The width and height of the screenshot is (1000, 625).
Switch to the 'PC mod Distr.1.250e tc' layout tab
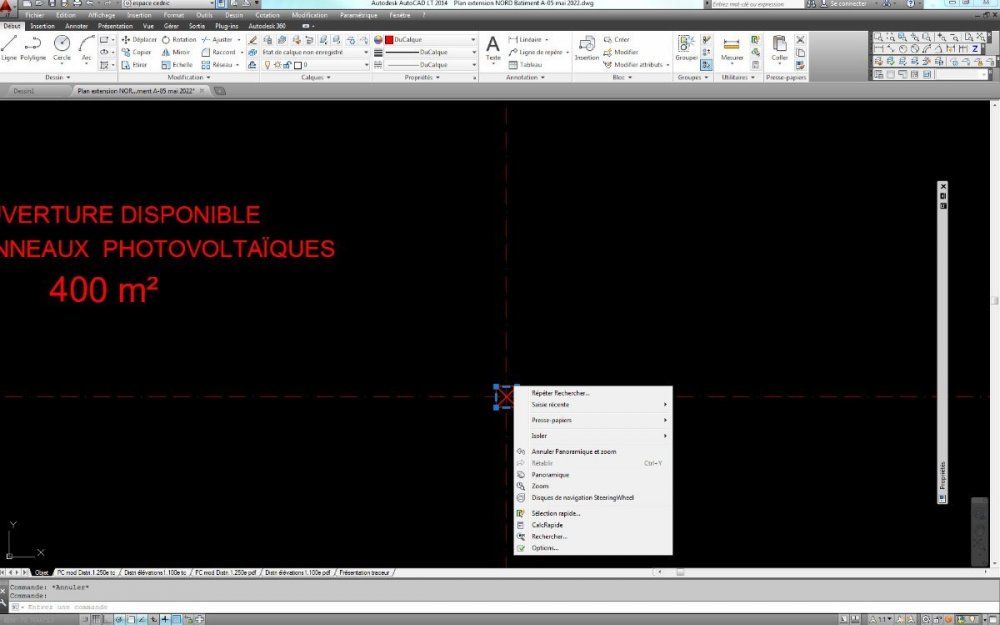pos(86,573)
